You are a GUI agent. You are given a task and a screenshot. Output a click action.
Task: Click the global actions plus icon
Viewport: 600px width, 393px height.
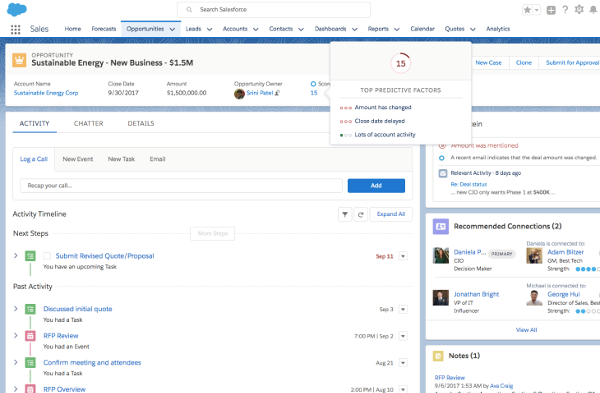551,10
